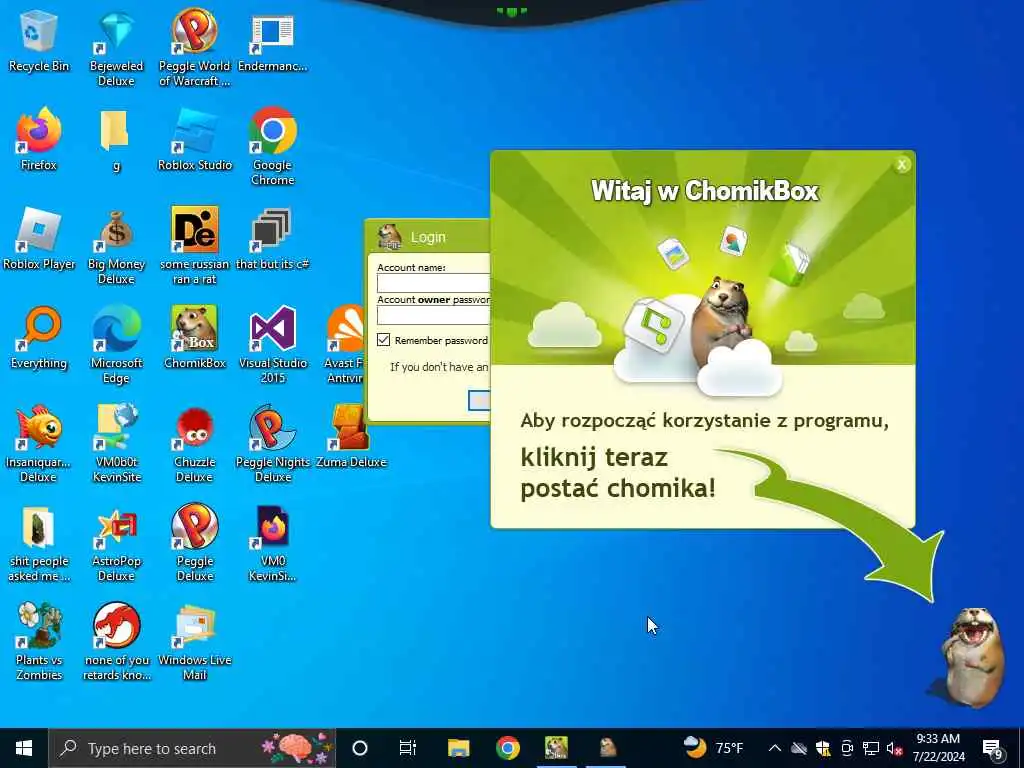This screenshot has width=1024, height=768.
Task: Select the 'none of you retards kno...' icon
Action: click(116, 643)
